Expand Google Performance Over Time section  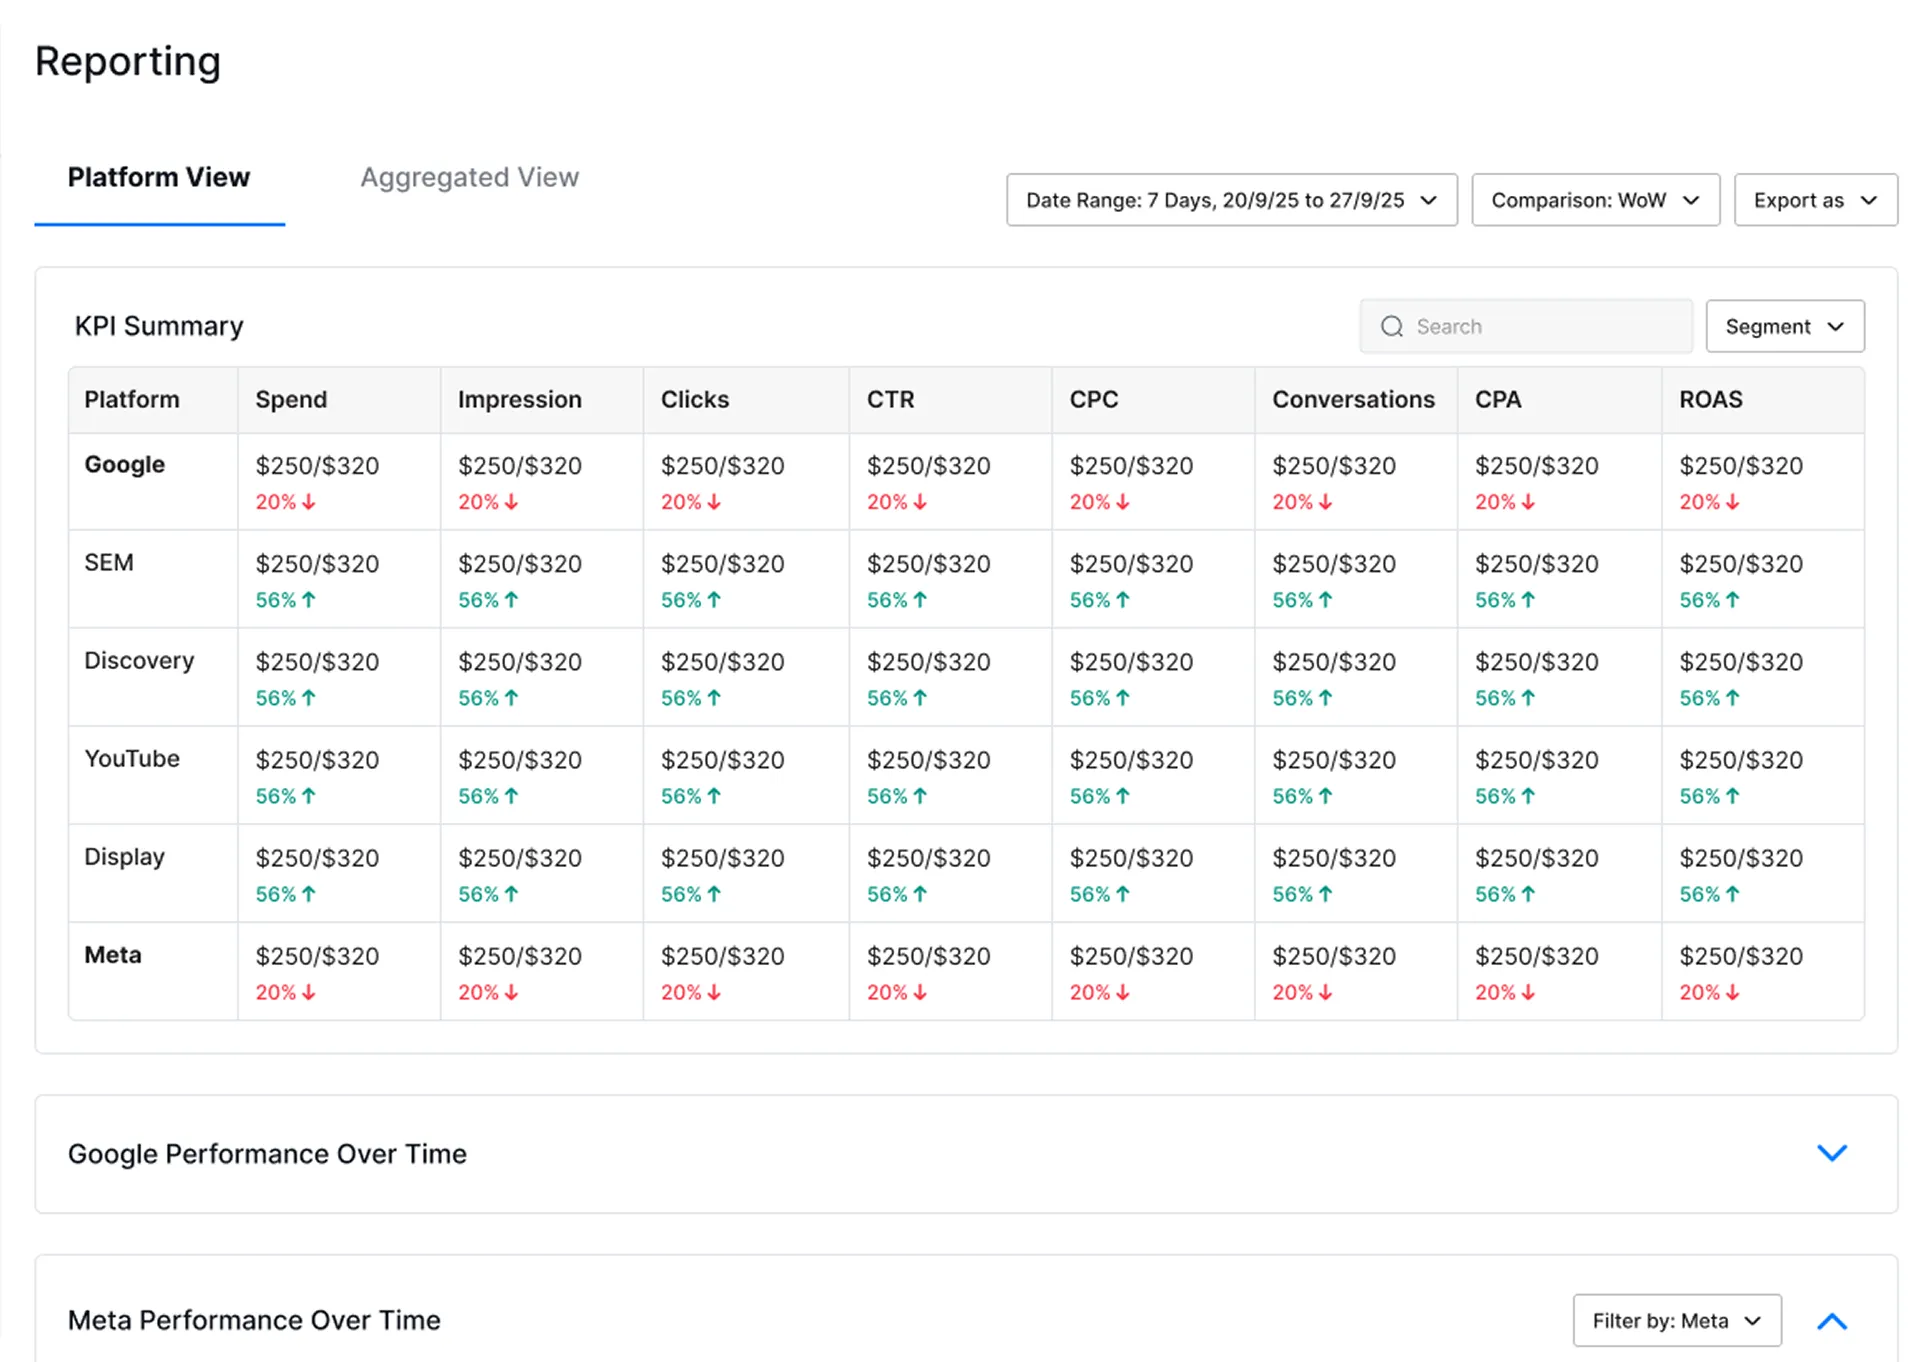(x=1831, y=1153)
